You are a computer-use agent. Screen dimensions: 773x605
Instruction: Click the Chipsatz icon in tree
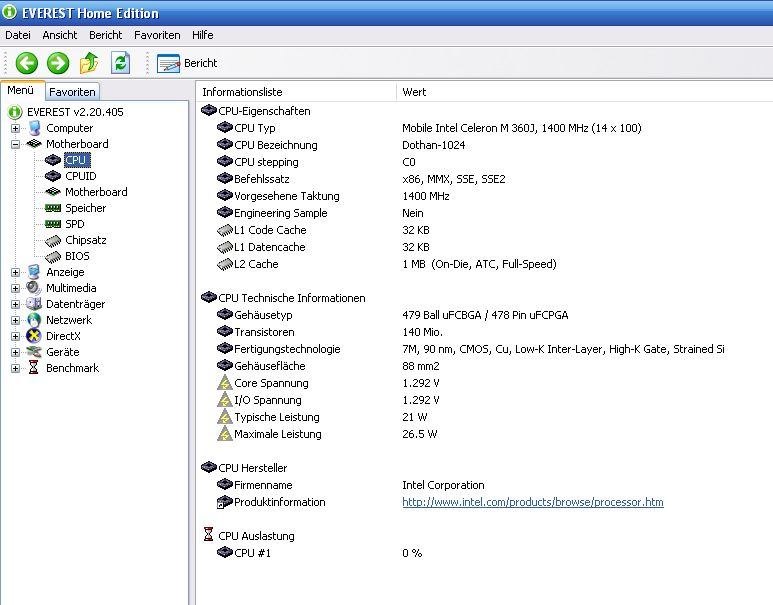click(x=53, y=241)
